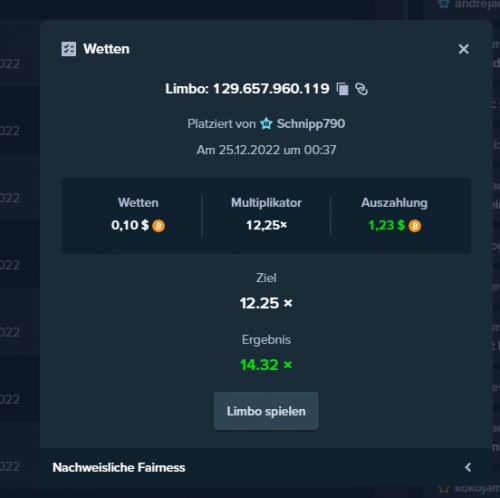Click Bitcoin icon next to 1,23 $
500x498 pixels.
pyautogui.click(x=415, y=226)
